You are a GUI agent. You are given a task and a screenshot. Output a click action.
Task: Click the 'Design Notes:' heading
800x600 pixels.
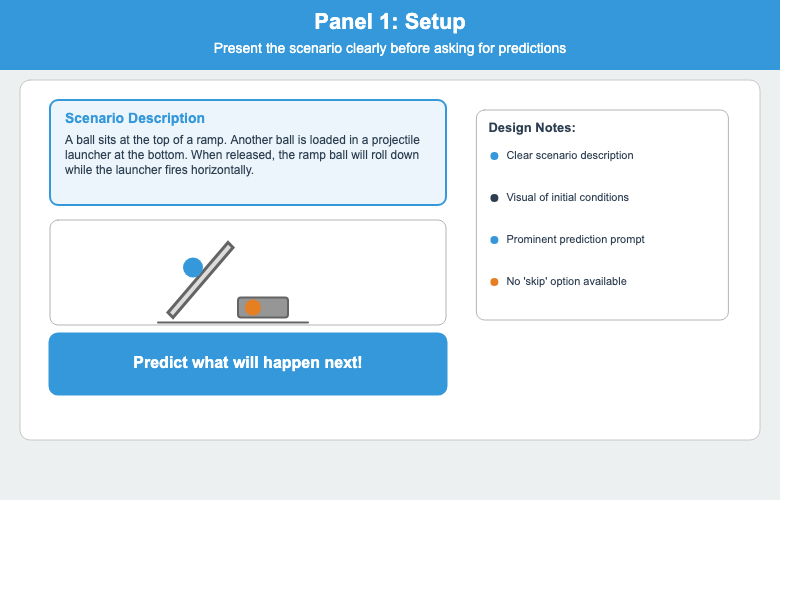(x=532, y=128)
